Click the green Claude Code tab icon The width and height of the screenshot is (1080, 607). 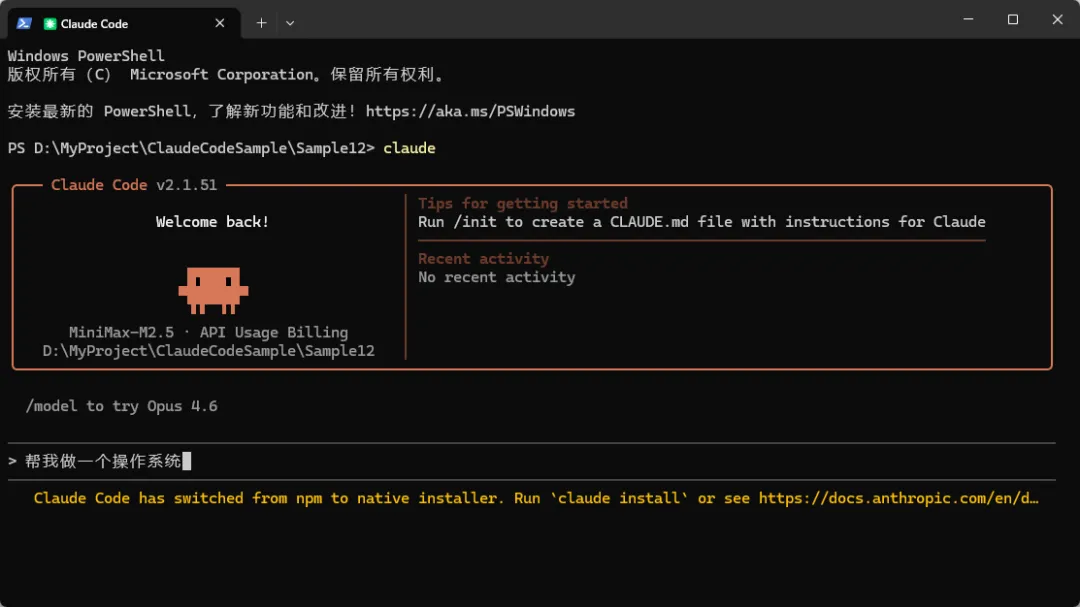pyautogui.click(x=50, y=23)
